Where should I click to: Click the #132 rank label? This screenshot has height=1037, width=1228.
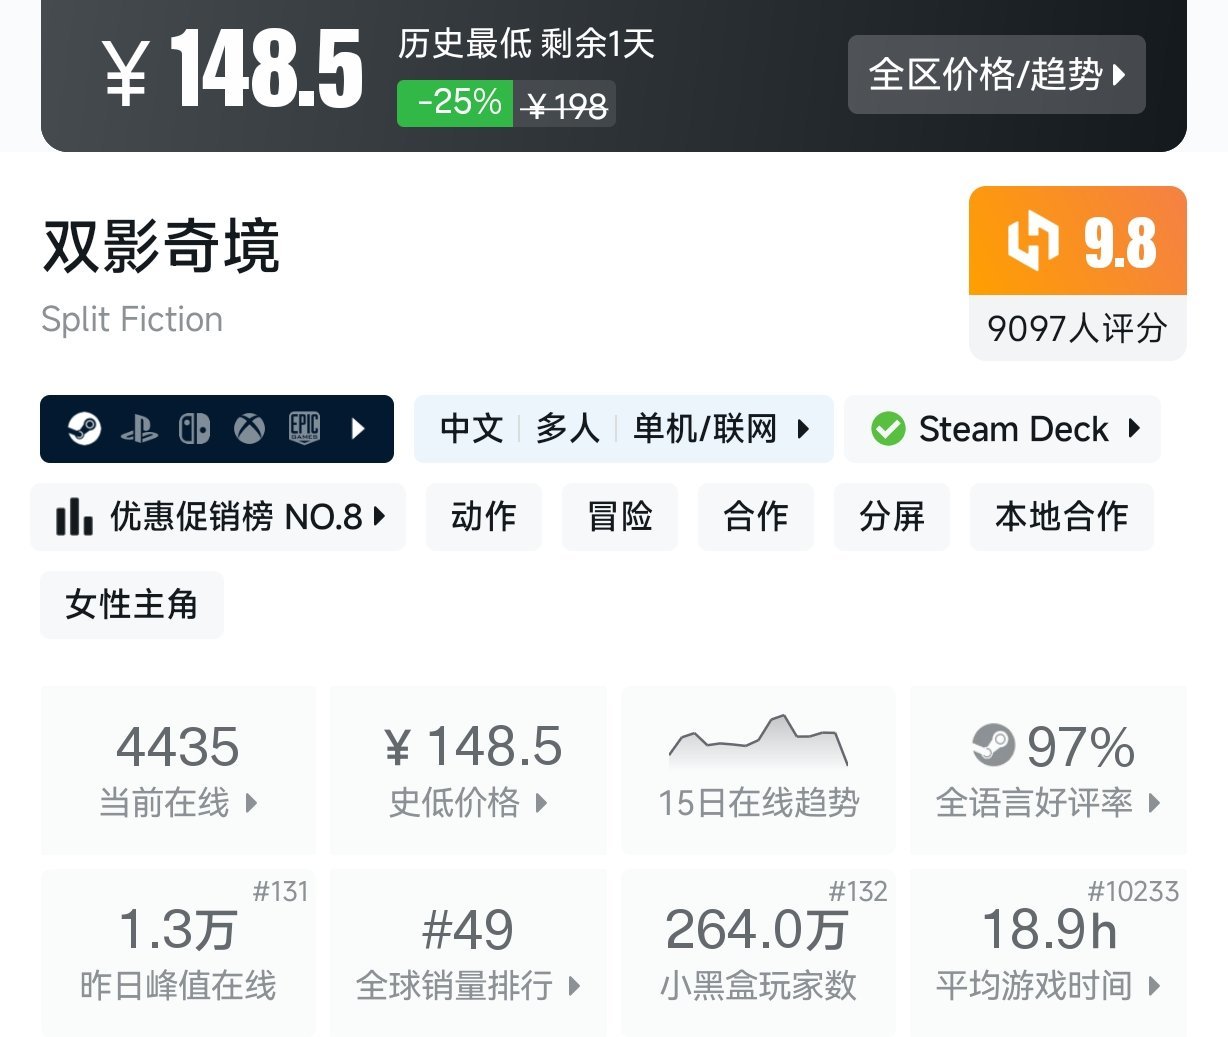[x=858, y=891]
